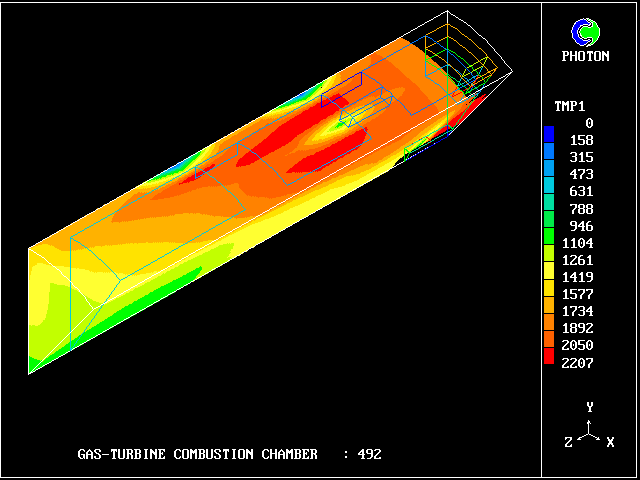The image size is (640, 480).
Task: Pick the dark blue swatch at legend top
Action: point(548,132)
